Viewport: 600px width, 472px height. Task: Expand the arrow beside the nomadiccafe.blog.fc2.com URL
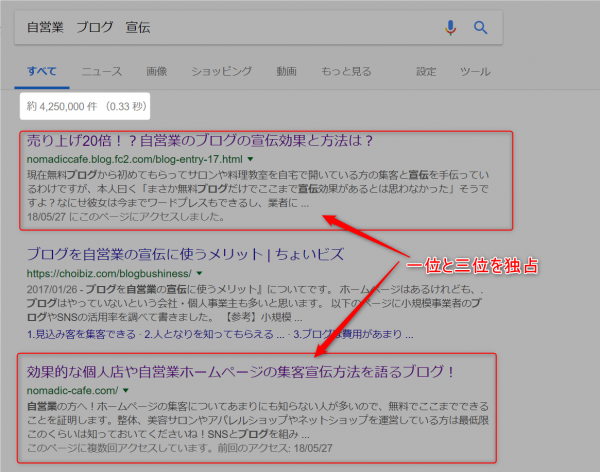pos(251,159)
